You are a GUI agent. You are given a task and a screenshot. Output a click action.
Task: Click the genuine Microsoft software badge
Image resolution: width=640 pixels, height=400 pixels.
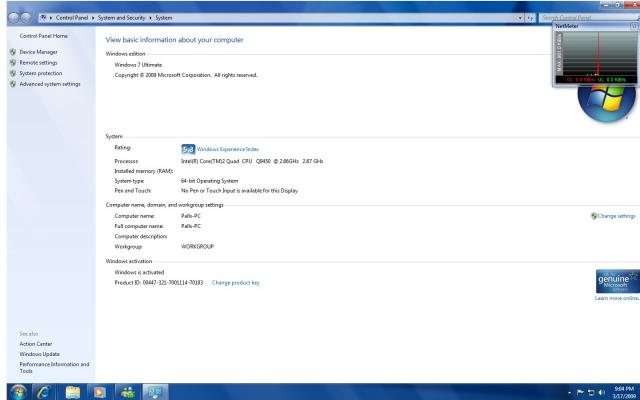(618, 281)
